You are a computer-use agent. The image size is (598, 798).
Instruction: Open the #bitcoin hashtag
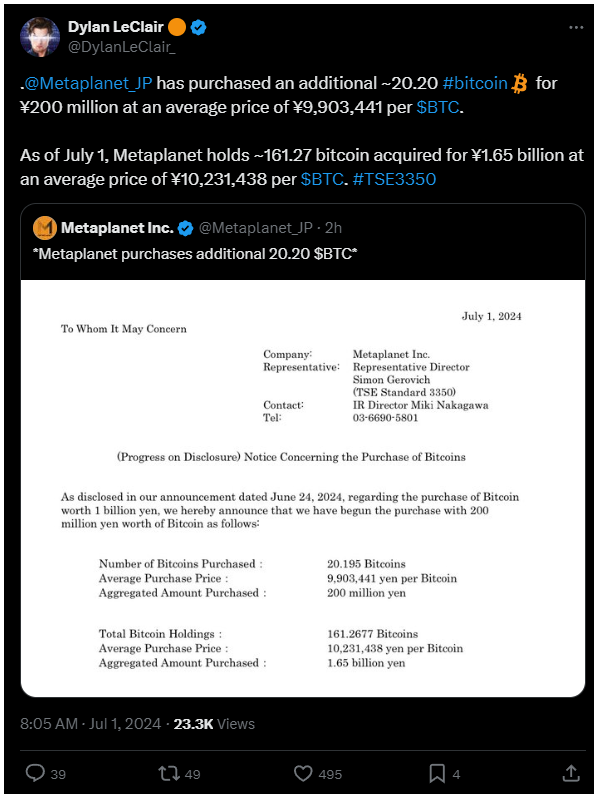click(475, 83)
